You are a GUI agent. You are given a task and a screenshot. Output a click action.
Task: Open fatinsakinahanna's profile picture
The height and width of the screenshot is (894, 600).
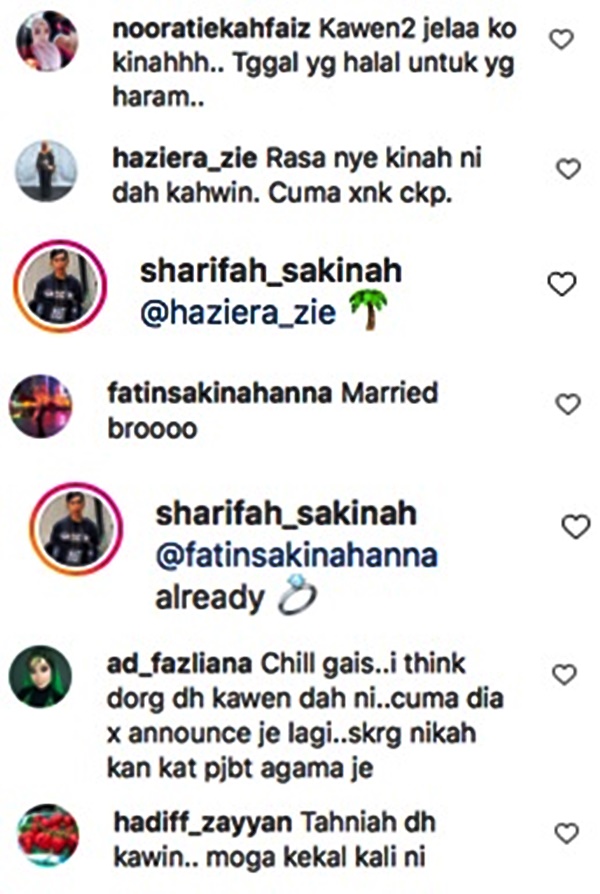40,407
